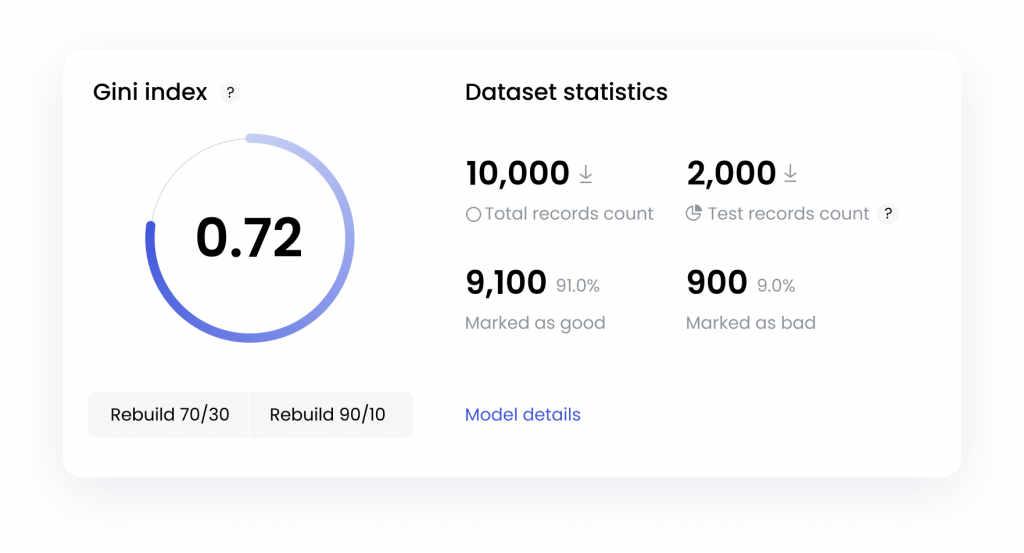This screenshot has width=1024, height=553.
Task: Click the Dataset statistics heading
Action: (566, 92)
